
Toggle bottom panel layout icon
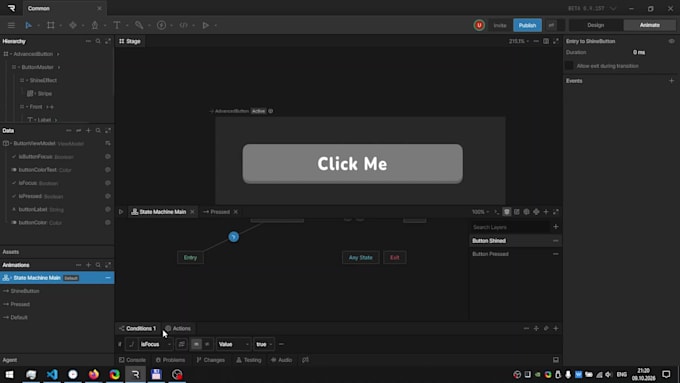point(556,360)
